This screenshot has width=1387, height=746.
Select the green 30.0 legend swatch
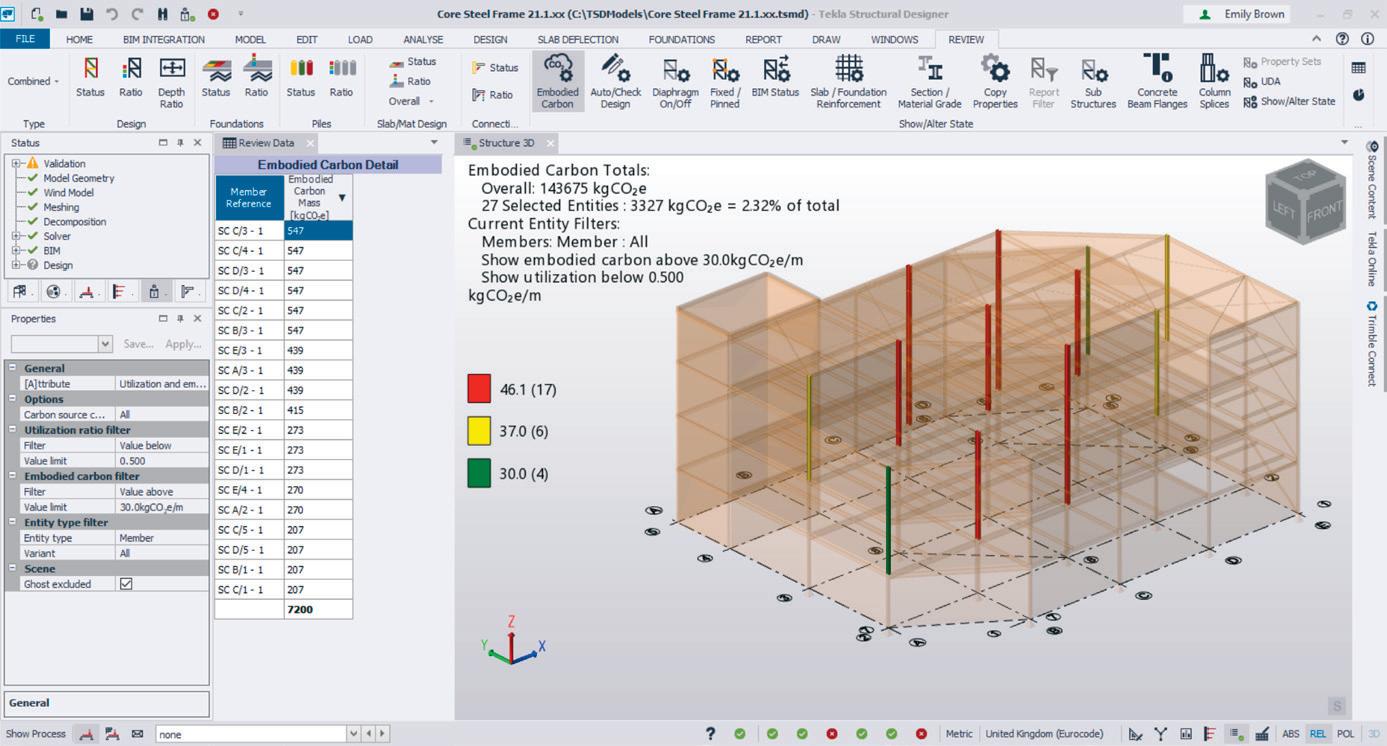(x=479, y=474)
